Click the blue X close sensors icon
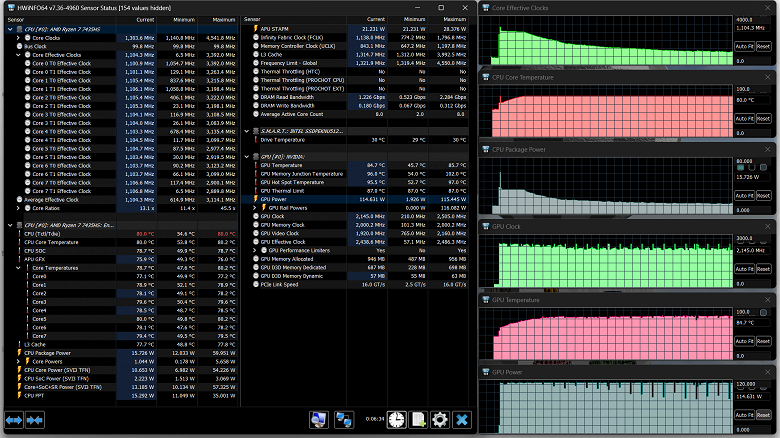780x438 pixels. 462,420
